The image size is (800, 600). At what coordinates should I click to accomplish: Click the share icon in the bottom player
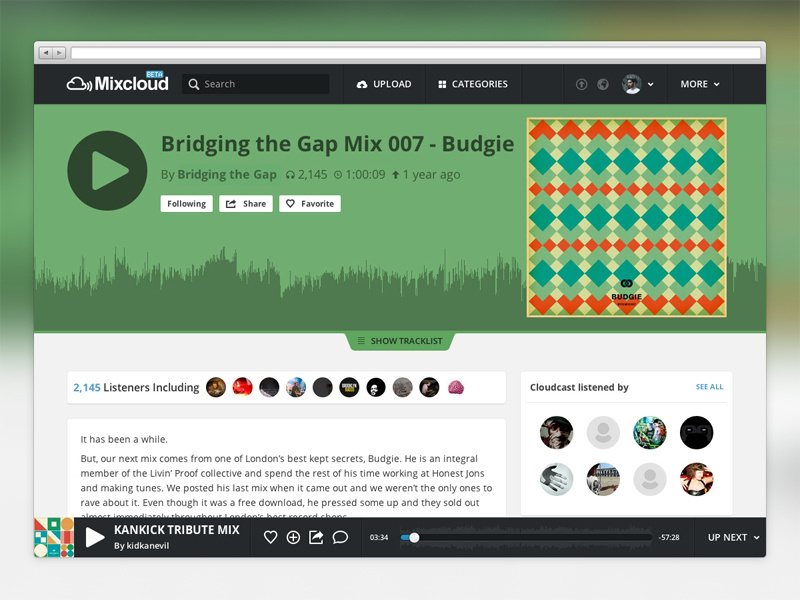point(316,537)
